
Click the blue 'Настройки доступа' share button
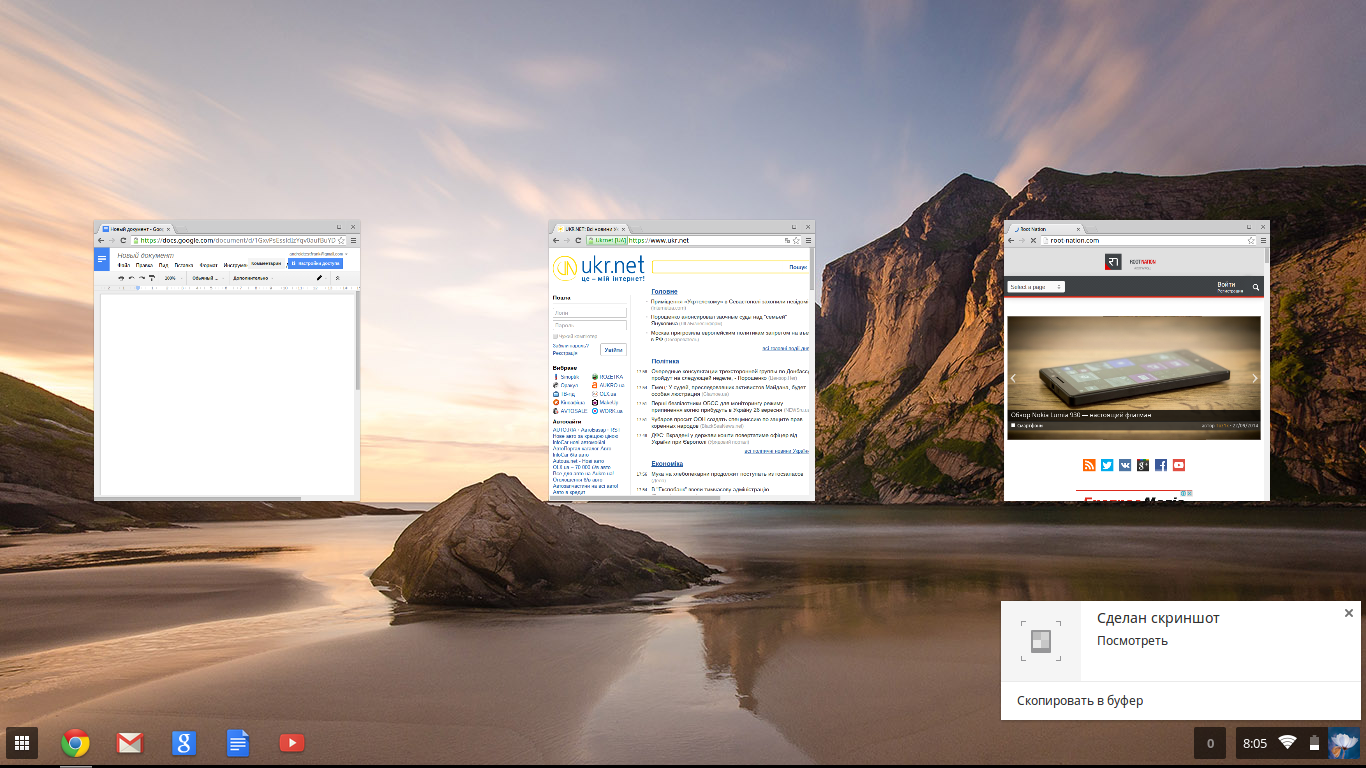[315, 264]
